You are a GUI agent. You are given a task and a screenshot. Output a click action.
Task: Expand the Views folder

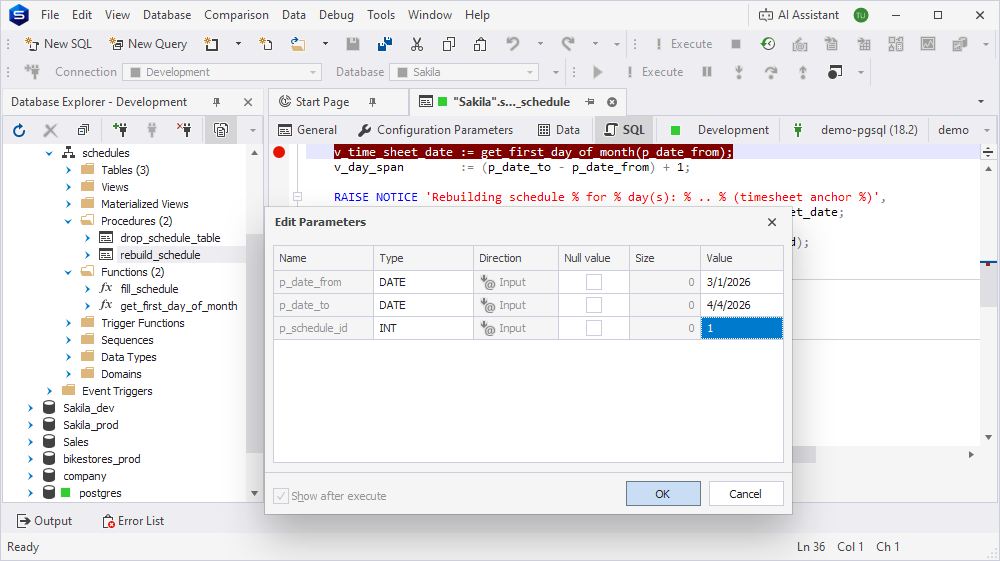68,187
